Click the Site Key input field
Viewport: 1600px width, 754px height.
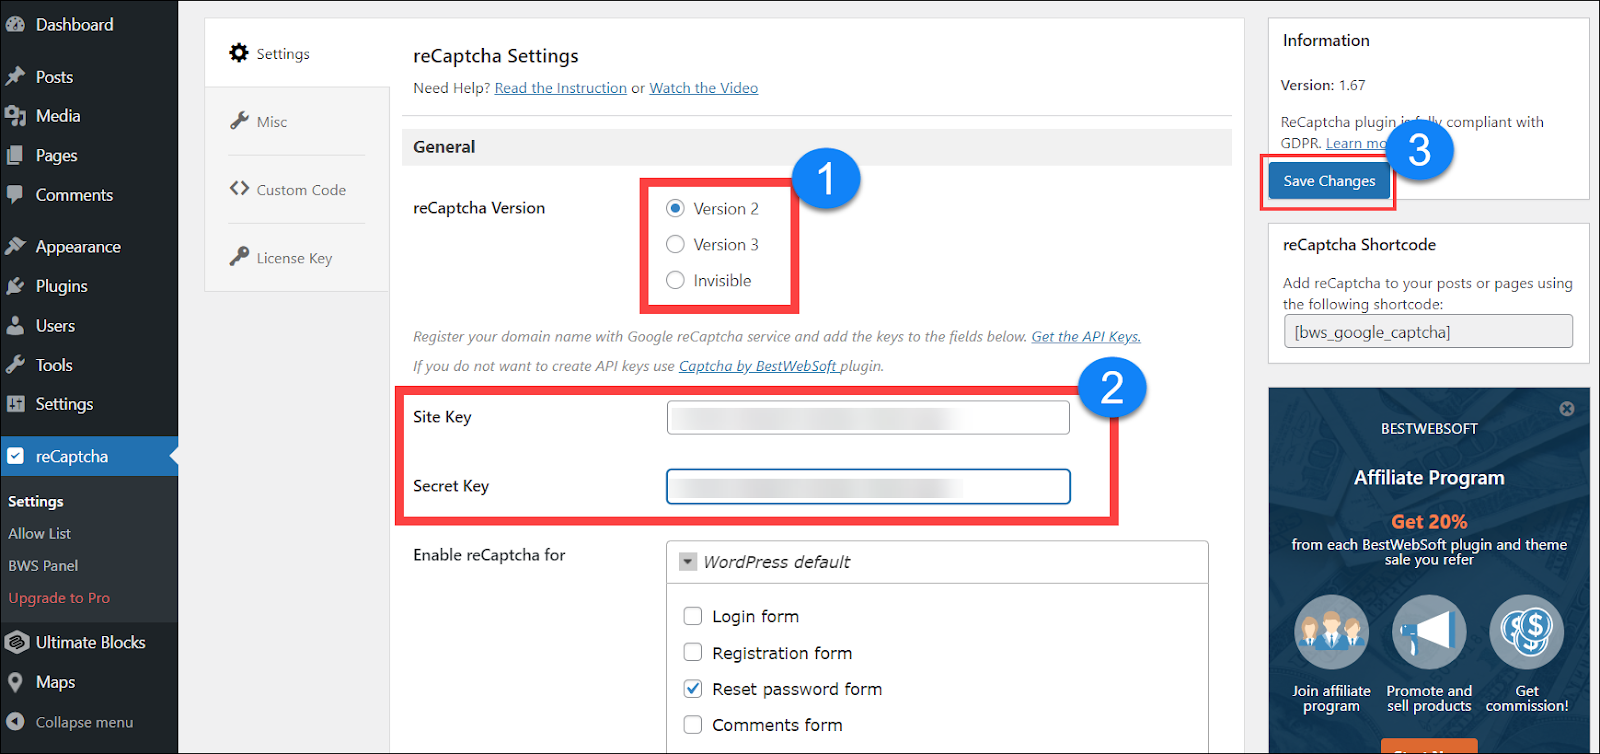point(867,417)
